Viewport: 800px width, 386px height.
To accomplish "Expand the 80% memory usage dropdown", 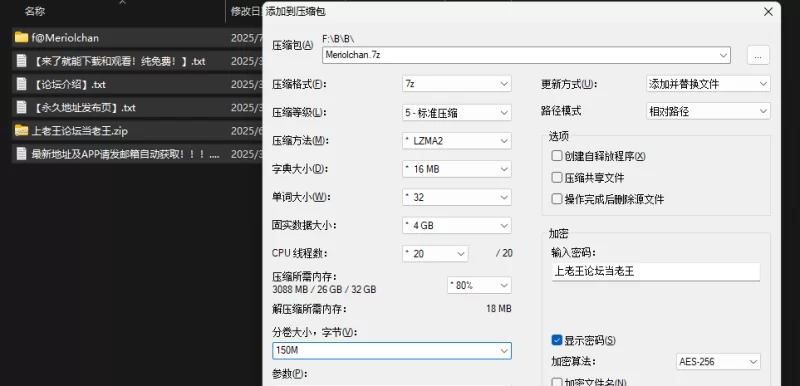I will coord(479,286).
